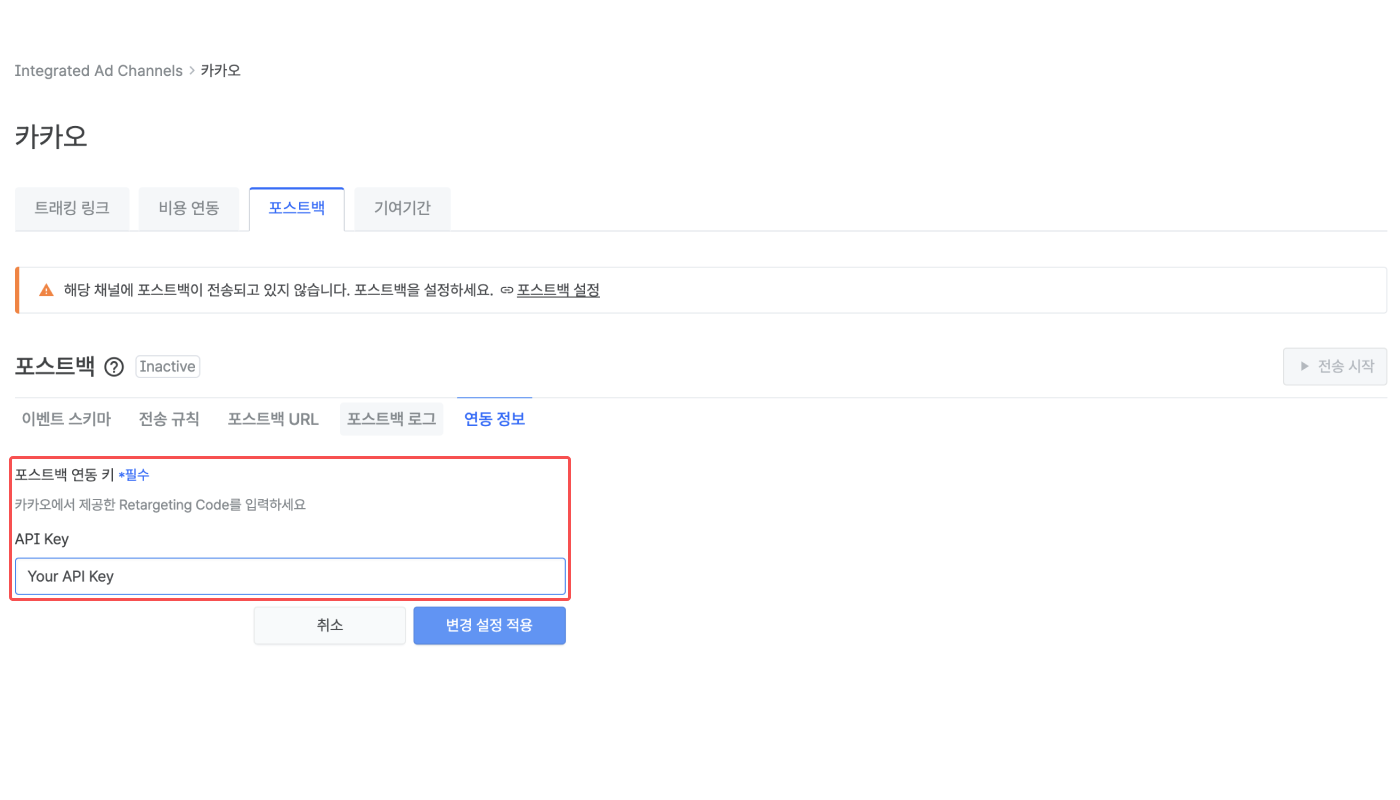Click the Inactive status badge

168,367
